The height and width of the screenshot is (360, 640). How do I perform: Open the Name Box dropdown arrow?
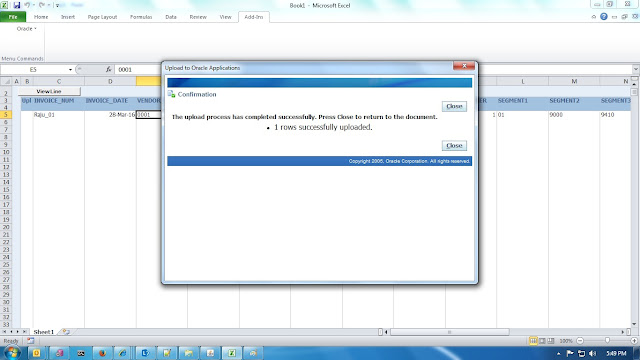pos(70,70)
